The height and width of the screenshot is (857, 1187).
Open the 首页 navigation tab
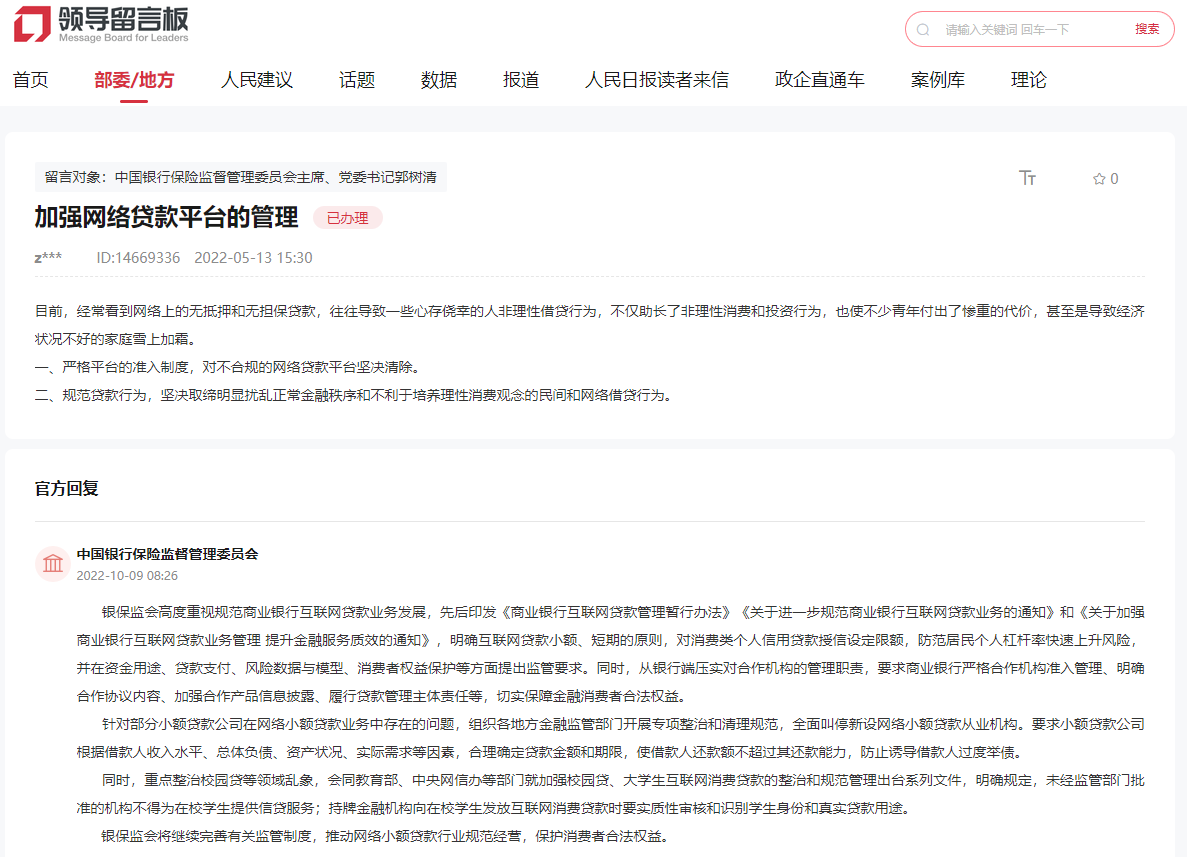click(31, 80)
